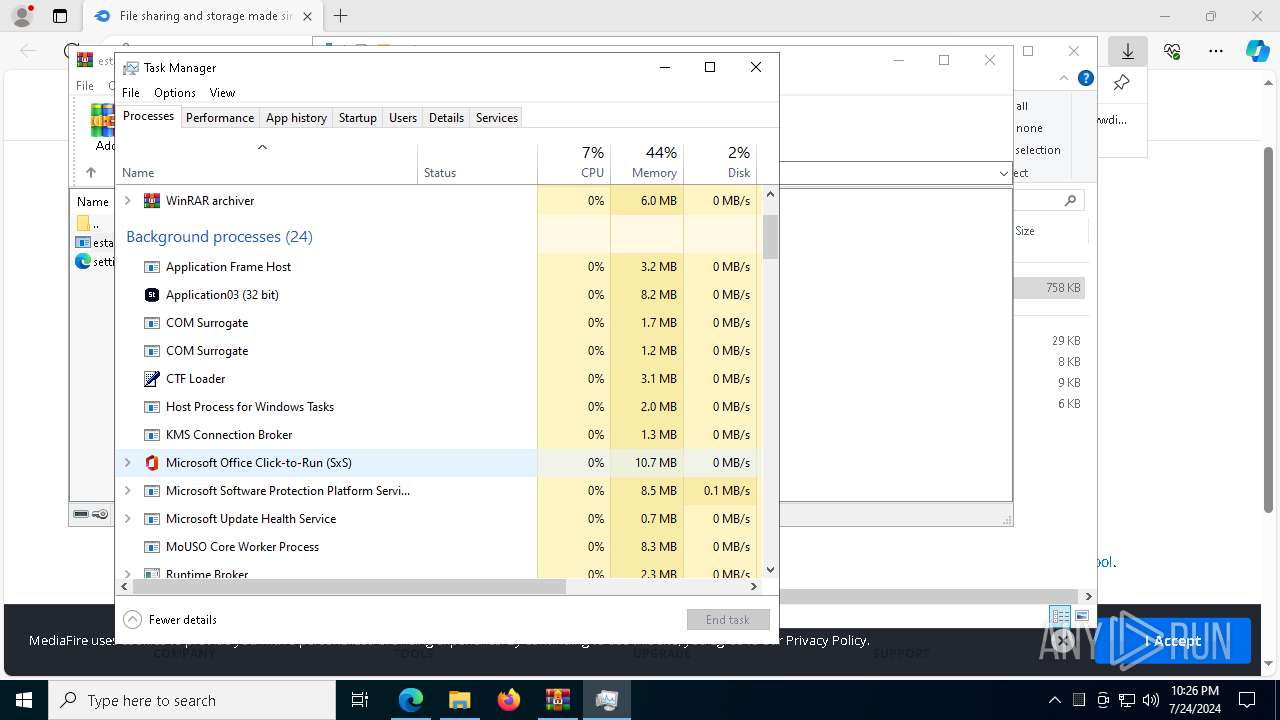1280x720 pixels.
Task: Open the Task Manager Options menu
Action: [x=175, y=93]
